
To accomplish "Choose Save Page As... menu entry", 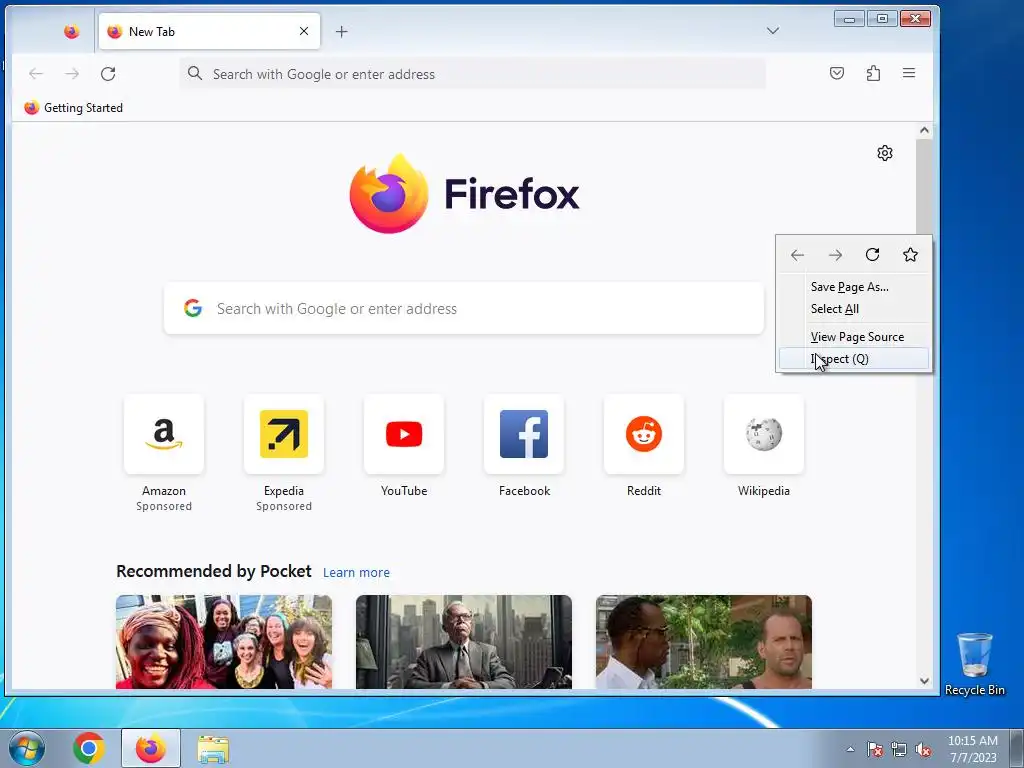I will coord(854,287).
